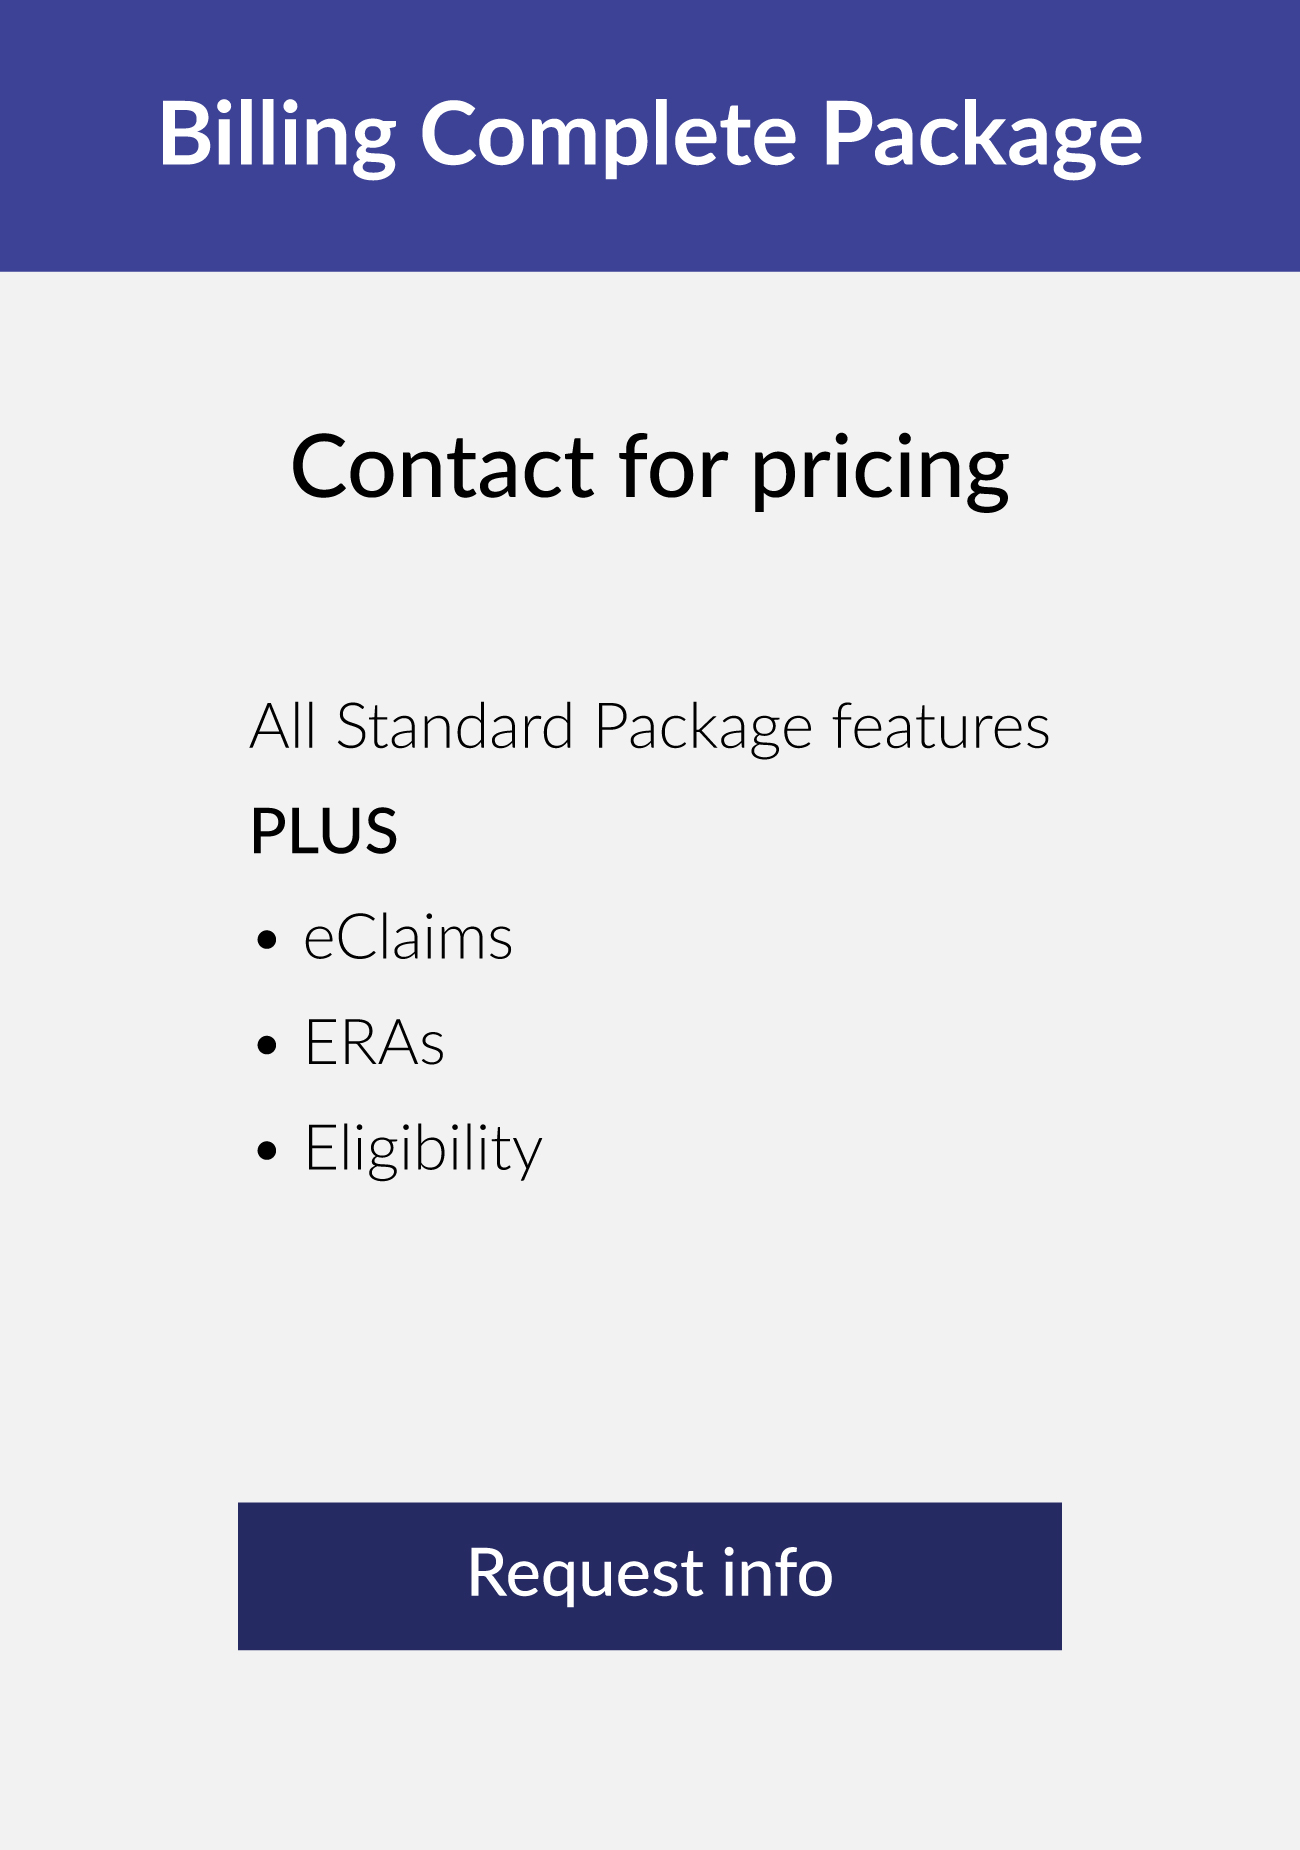Click the word Package in the purple header

click(x=982, y=136)
